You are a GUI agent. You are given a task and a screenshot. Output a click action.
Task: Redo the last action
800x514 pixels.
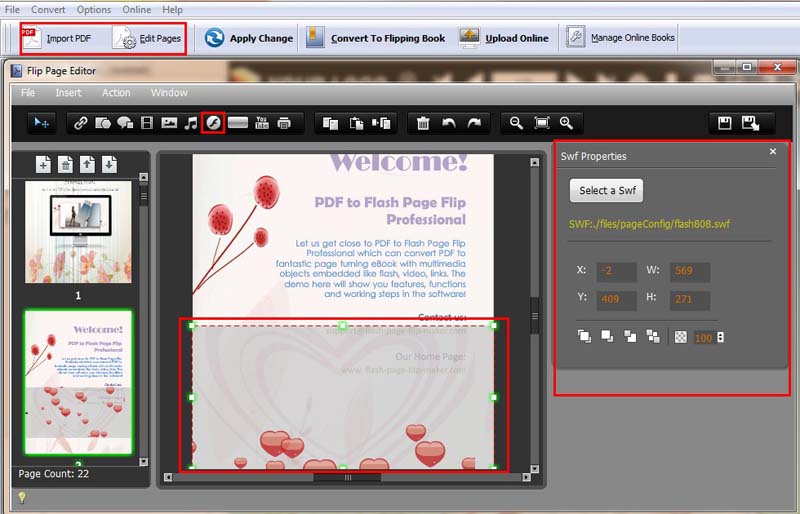pos(474,123)
